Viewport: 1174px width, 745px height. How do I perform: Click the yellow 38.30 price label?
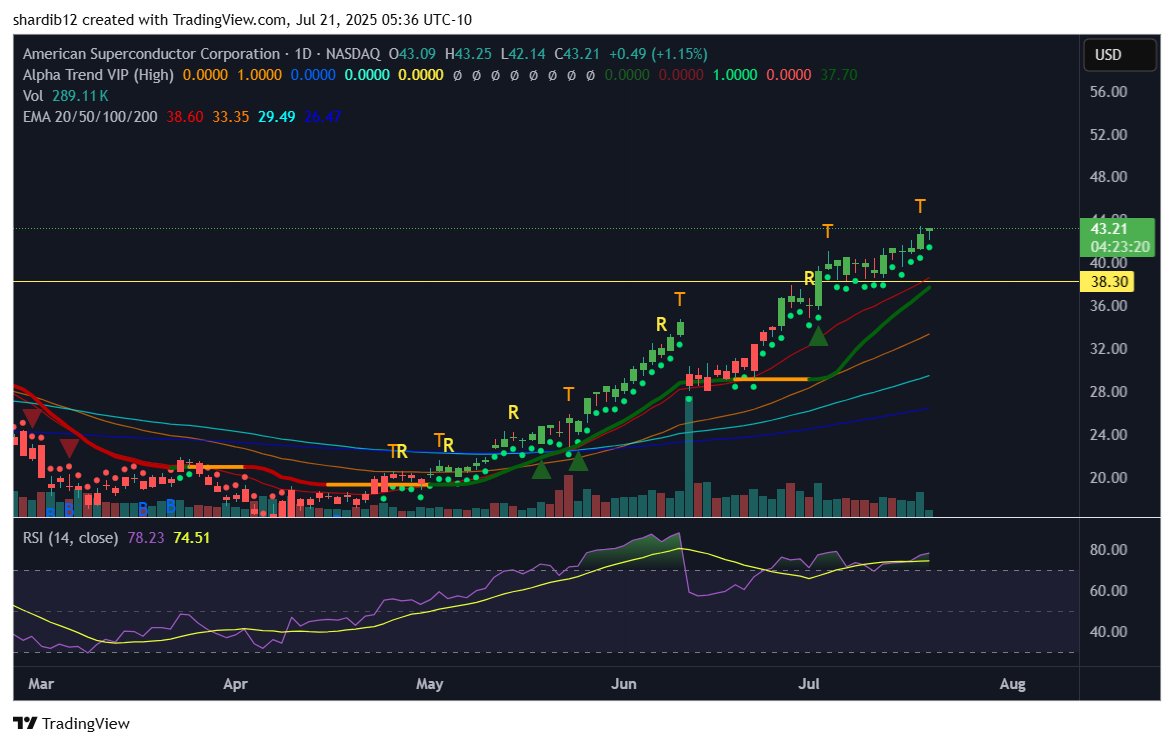pos(1108,282)
